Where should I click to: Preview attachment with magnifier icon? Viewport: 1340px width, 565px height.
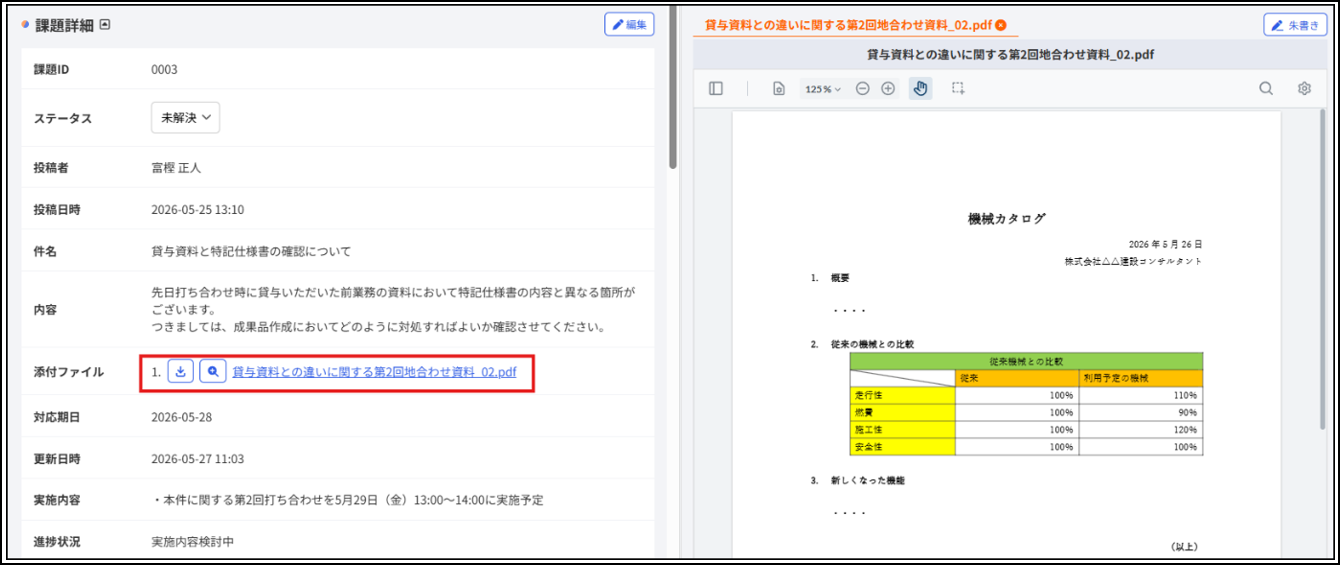(x=212, y=371)
